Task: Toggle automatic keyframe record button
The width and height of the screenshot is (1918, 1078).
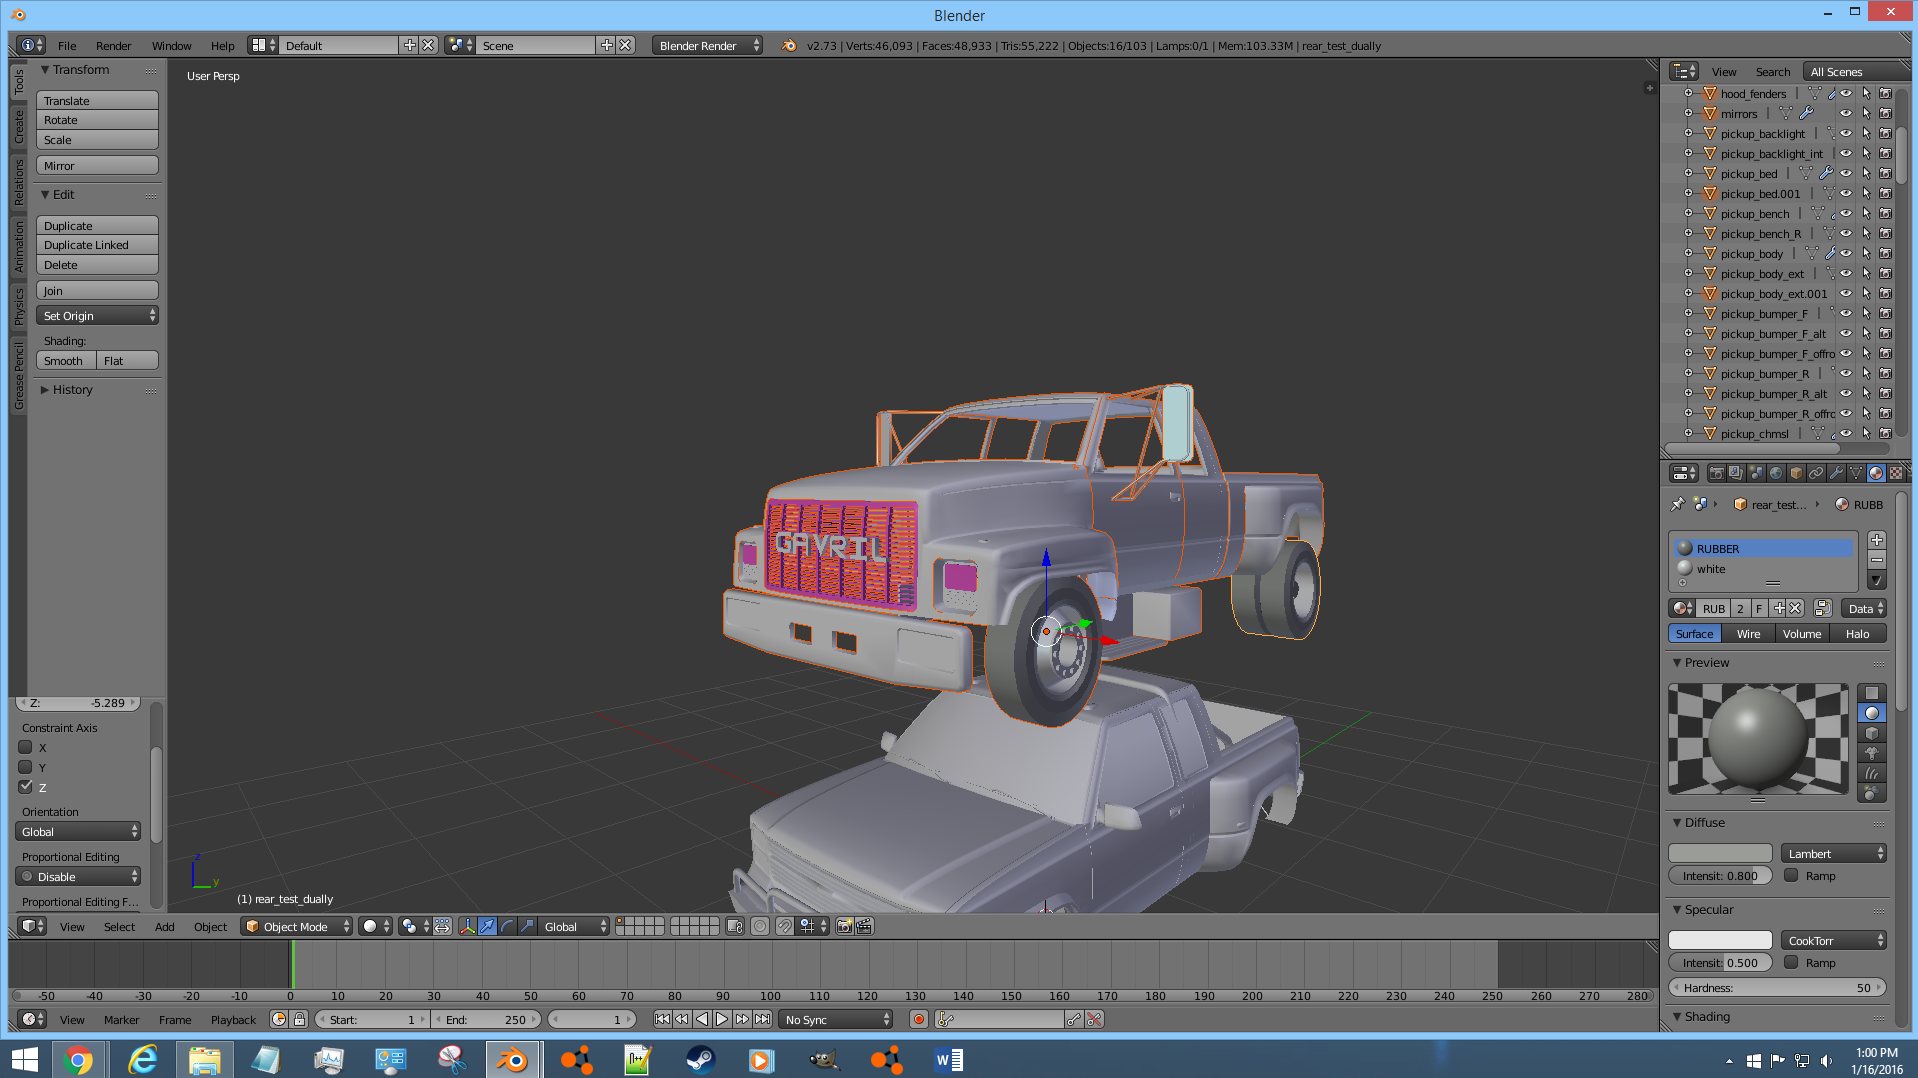Action: pyautogui.click(x=919, y=1019)
